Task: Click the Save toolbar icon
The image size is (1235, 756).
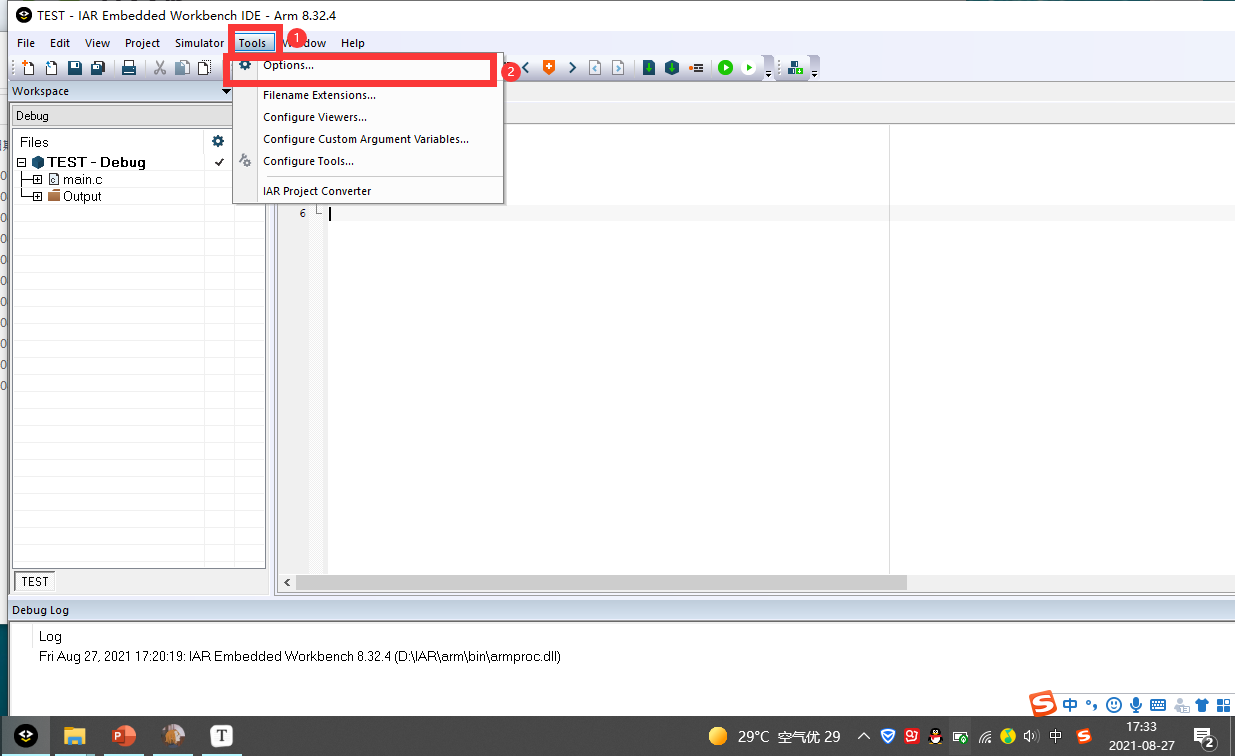Action: pyautogui.click(x=75, y=68)
